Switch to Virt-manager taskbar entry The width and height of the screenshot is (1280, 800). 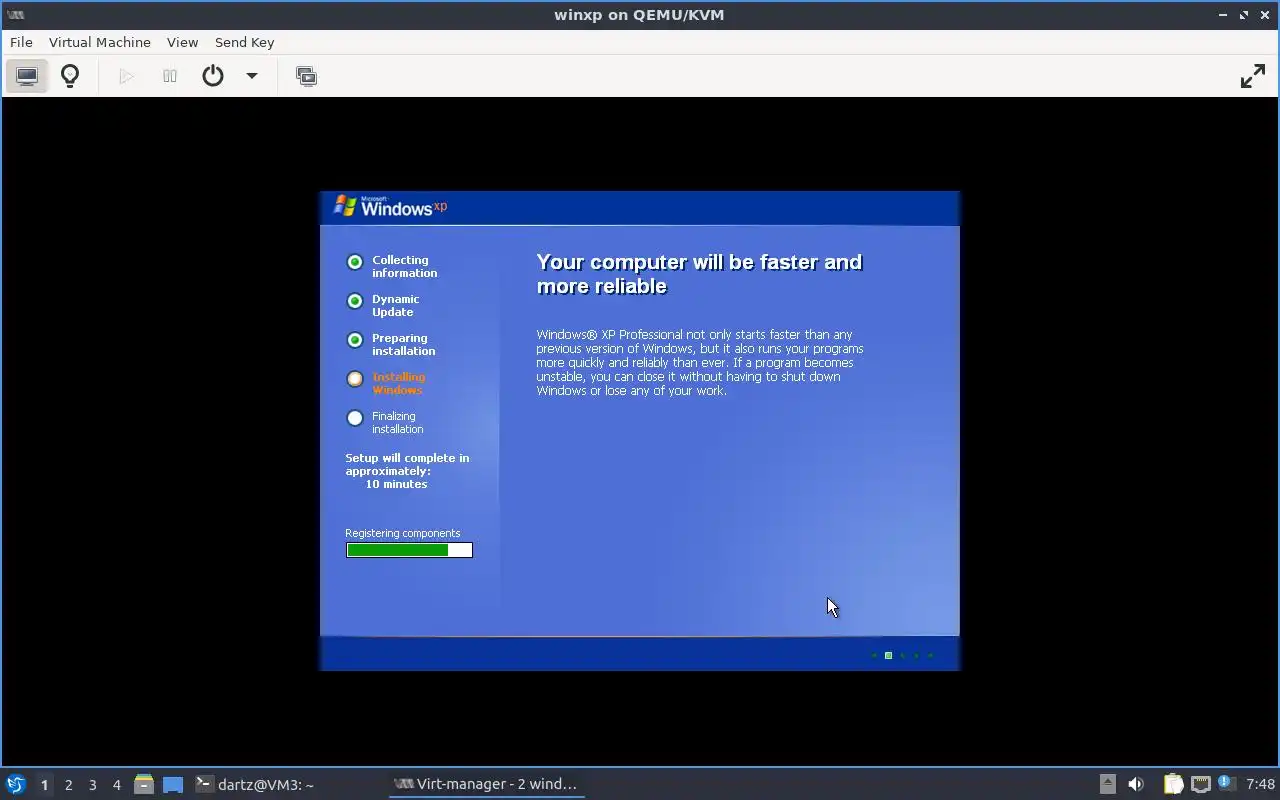point(486,784)
